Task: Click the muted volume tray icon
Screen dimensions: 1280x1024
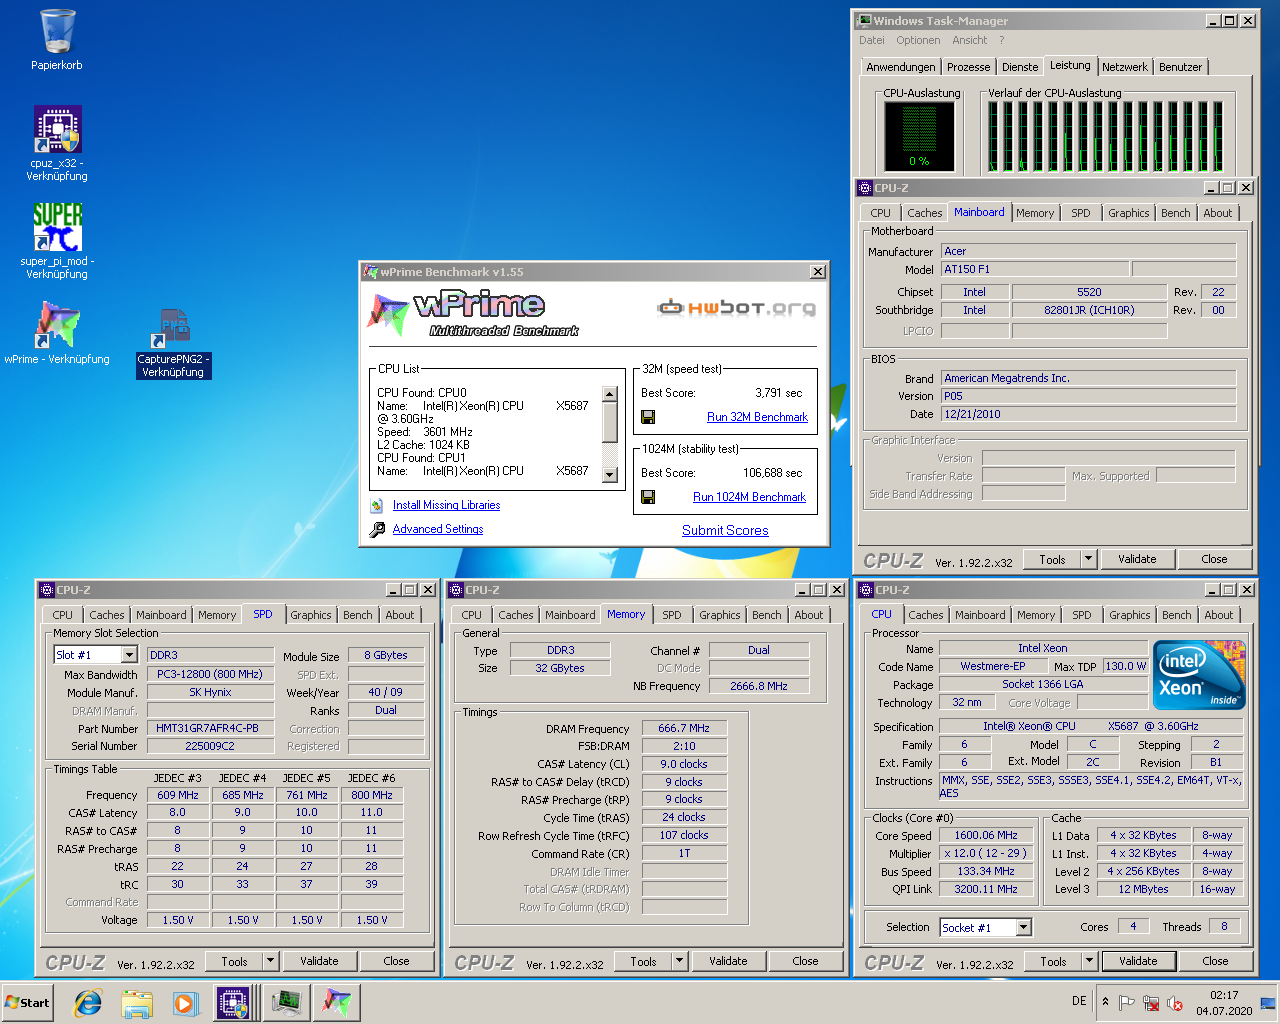Action: coord(1175,1003)
